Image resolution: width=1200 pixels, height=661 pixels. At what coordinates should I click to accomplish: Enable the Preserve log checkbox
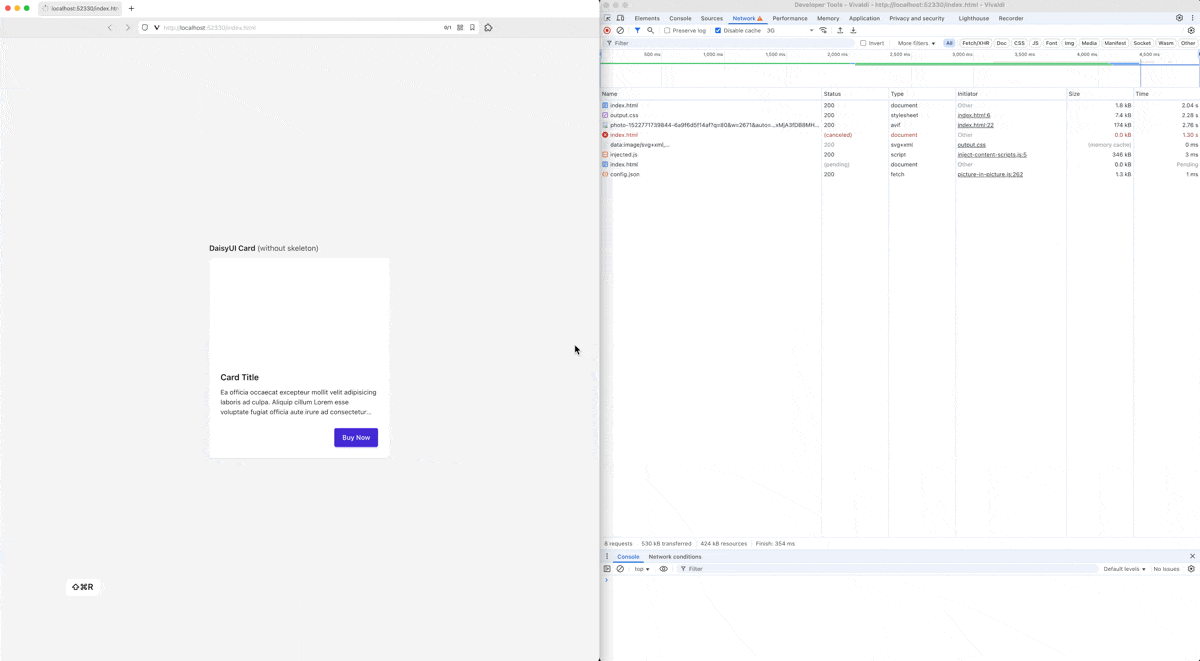(x=667, y=31)
